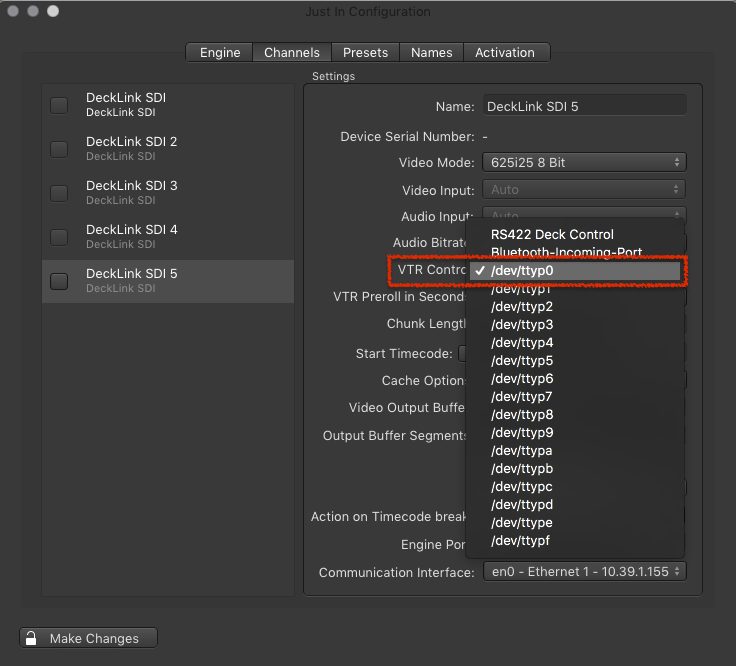The height and width of the screenshot is (666, 736).
Task: Click the Make Changes lock button
Action: pos(88,638)
